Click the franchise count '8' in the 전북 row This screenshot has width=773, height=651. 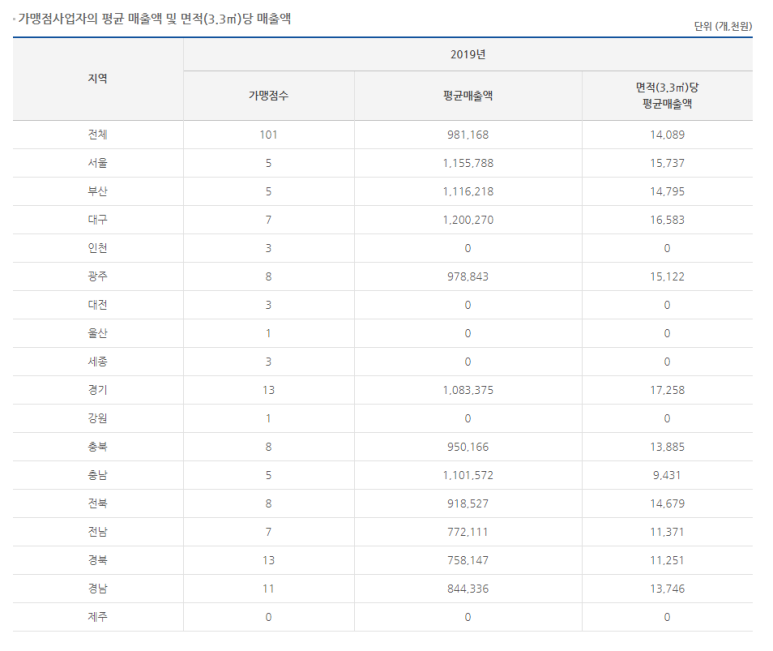click(x=268, y=504)
